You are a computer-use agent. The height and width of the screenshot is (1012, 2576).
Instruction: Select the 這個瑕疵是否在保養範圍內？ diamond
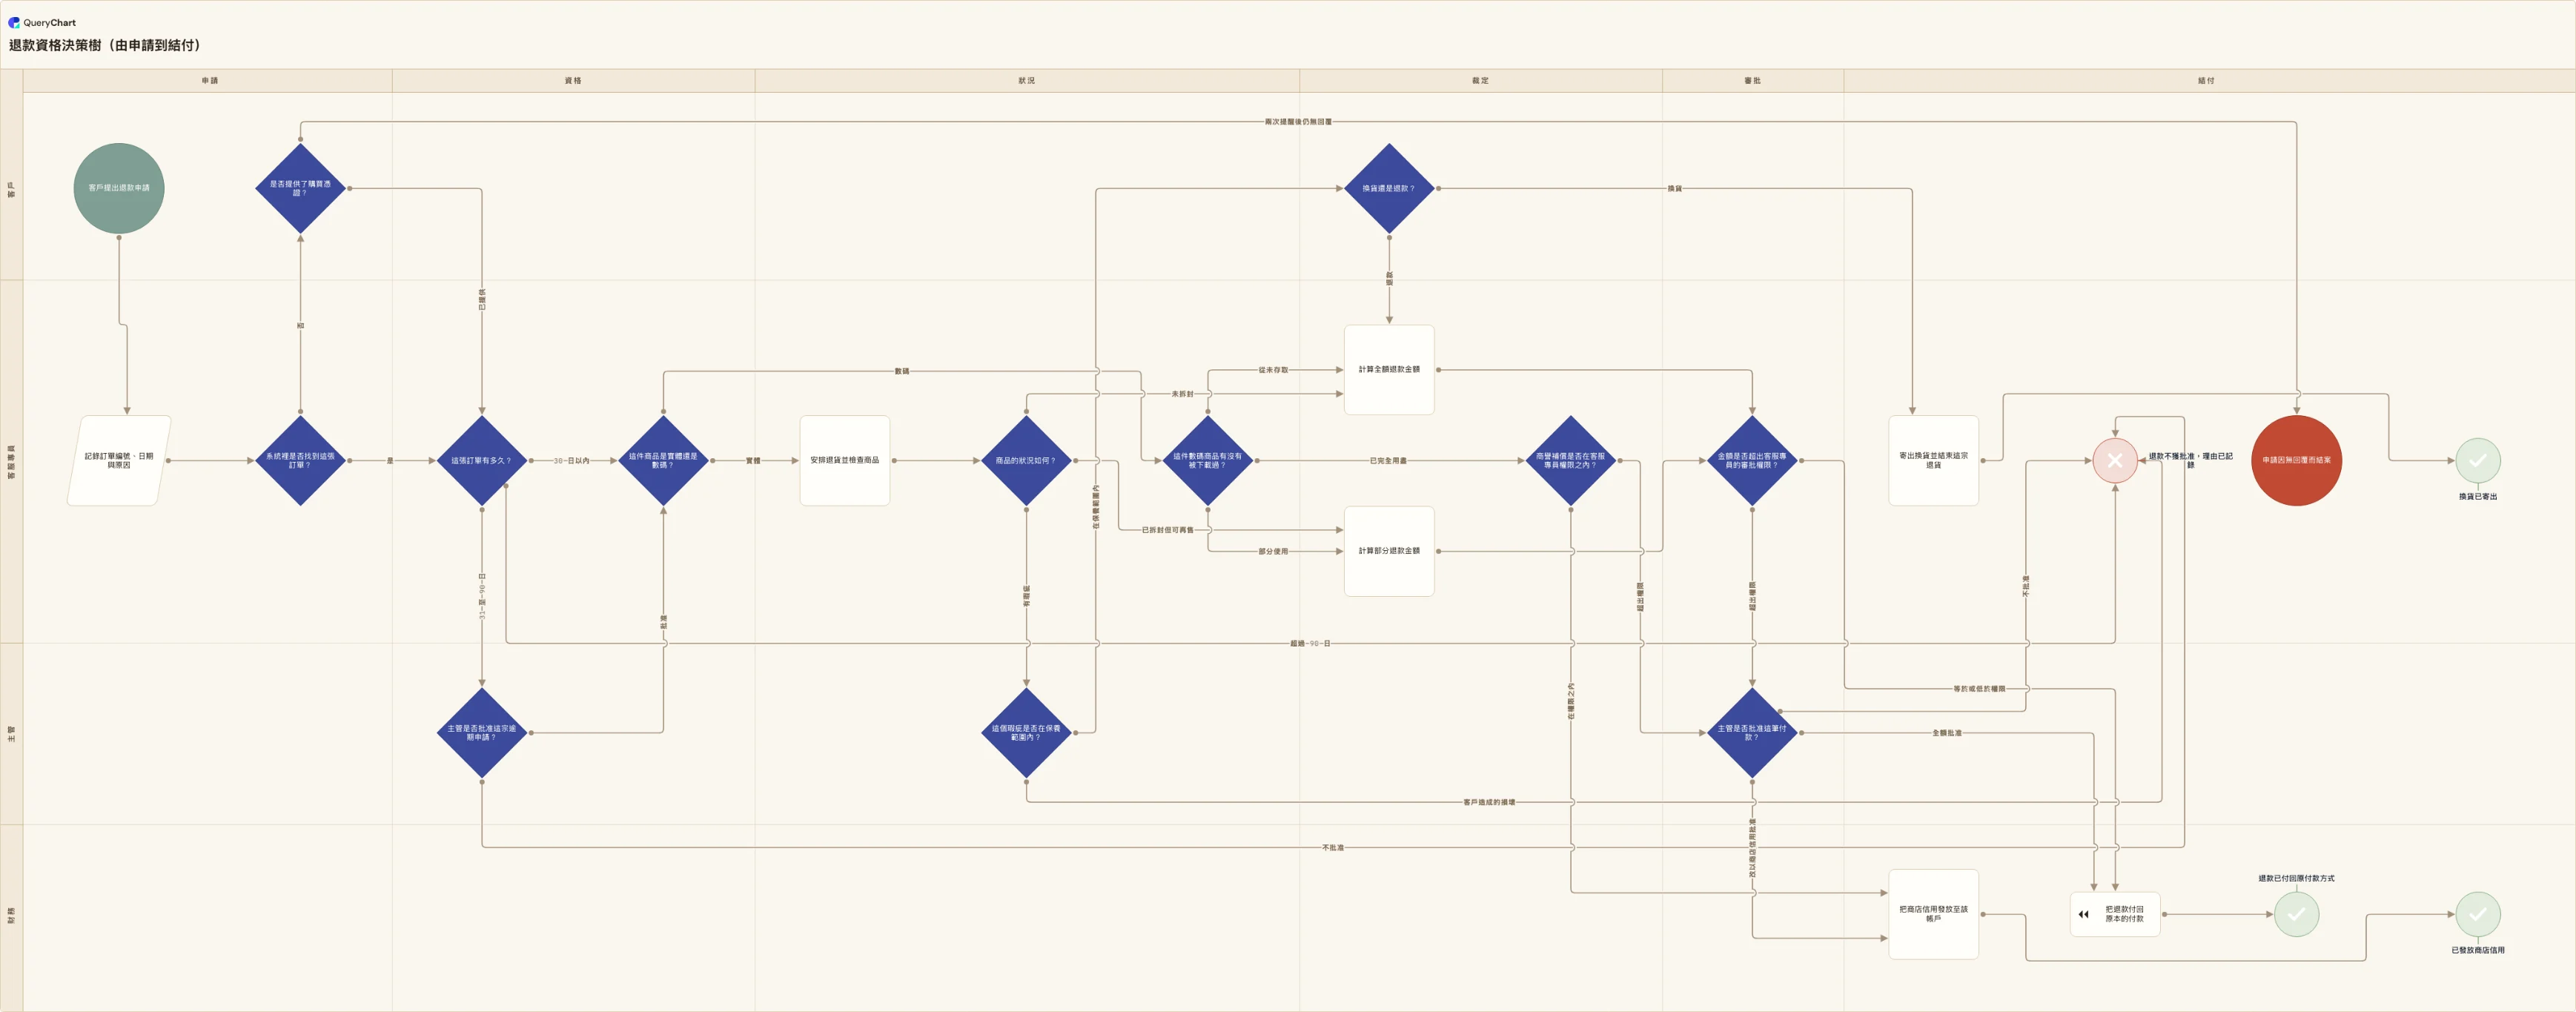(x=1026, y=733)
